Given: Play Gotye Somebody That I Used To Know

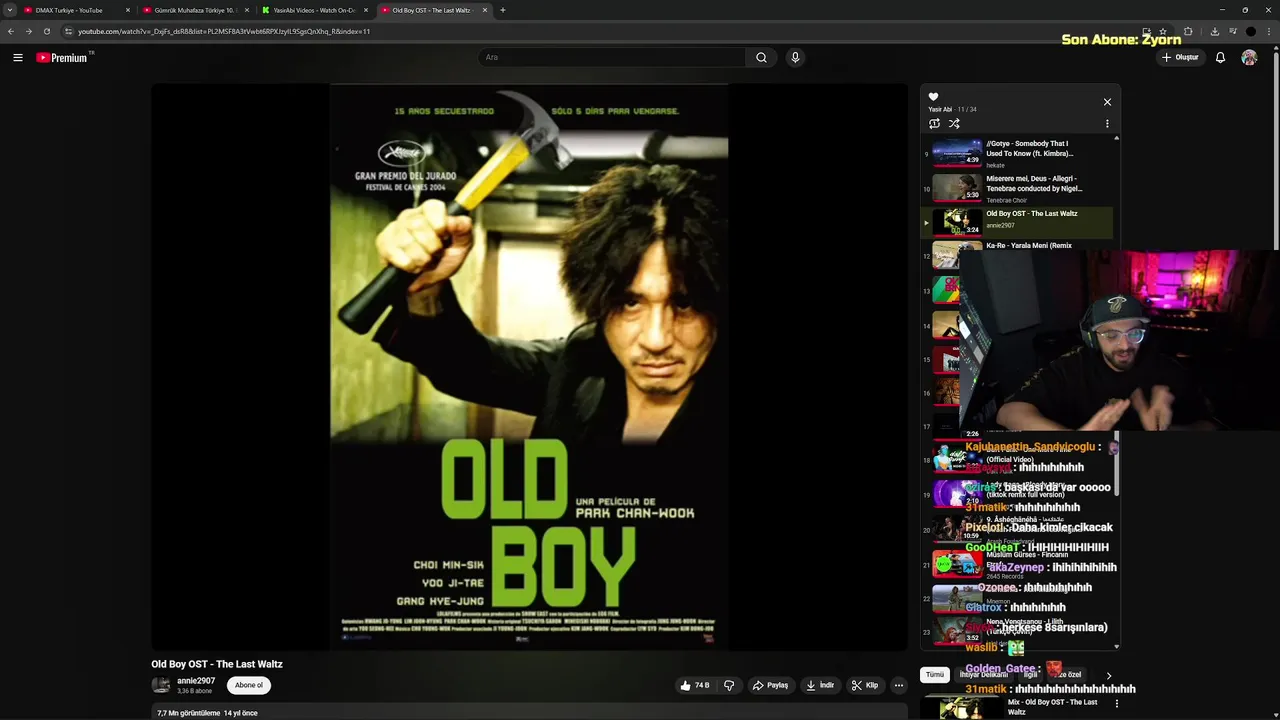Looking at the screenshot, I should (x=1016, y=154).
